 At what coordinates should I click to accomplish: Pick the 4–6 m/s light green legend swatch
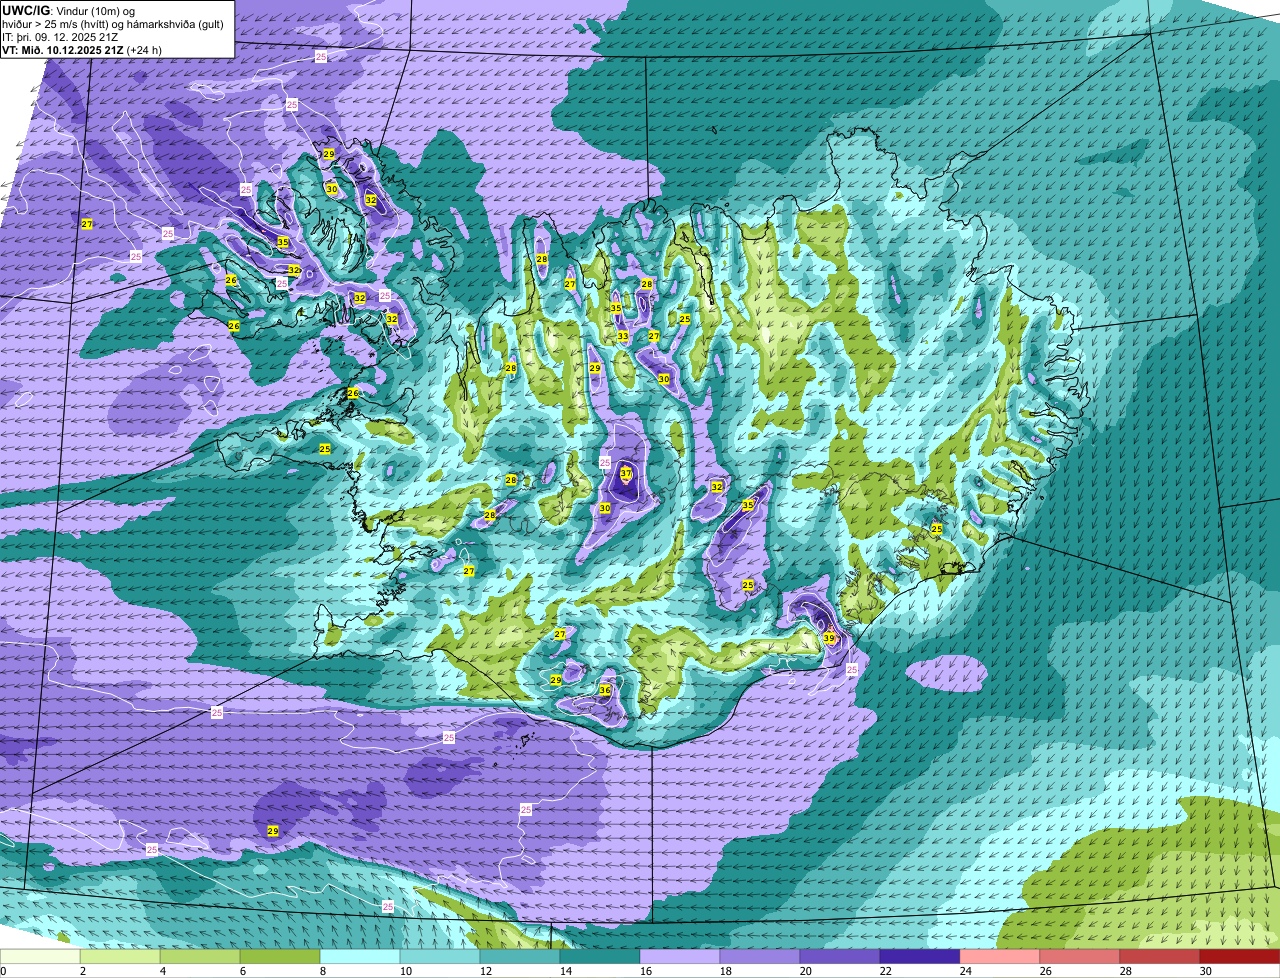tap(200, 956)
